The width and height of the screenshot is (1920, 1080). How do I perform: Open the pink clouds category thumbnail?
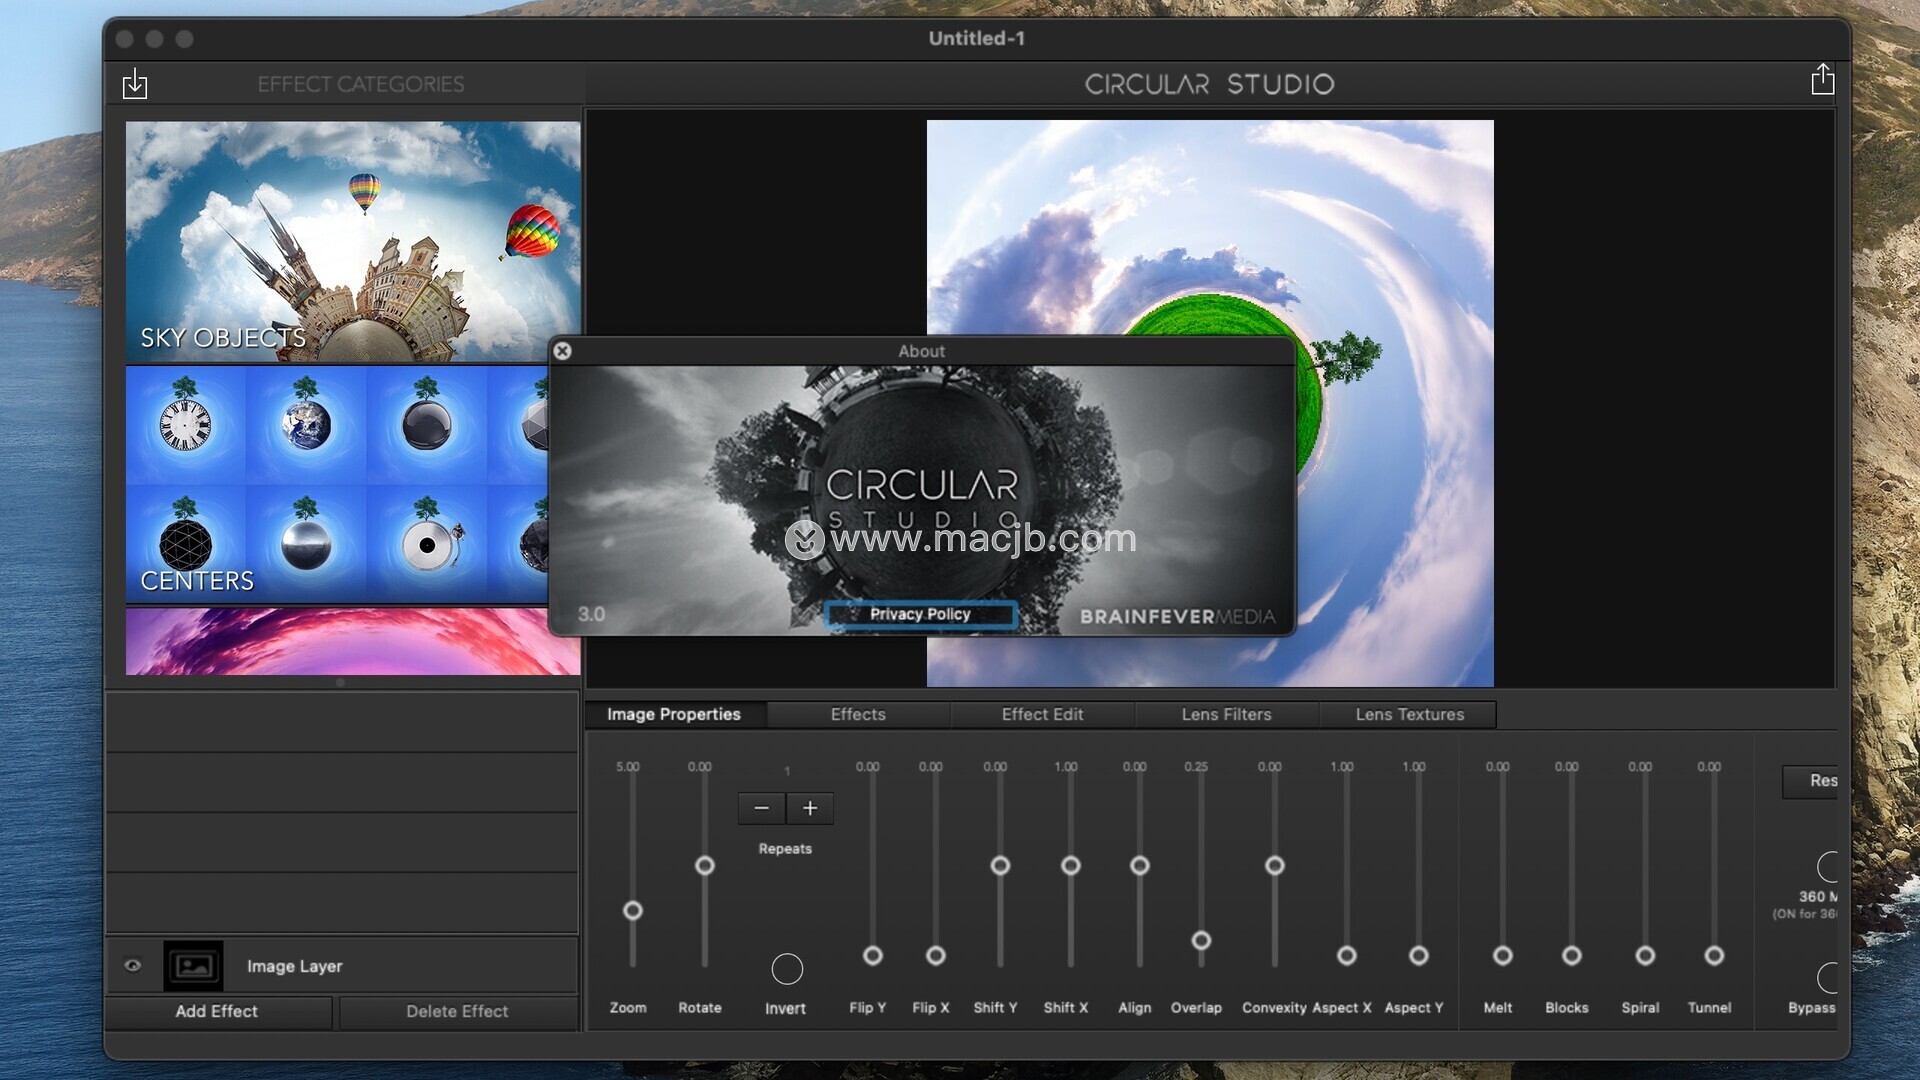coord(352,642)
